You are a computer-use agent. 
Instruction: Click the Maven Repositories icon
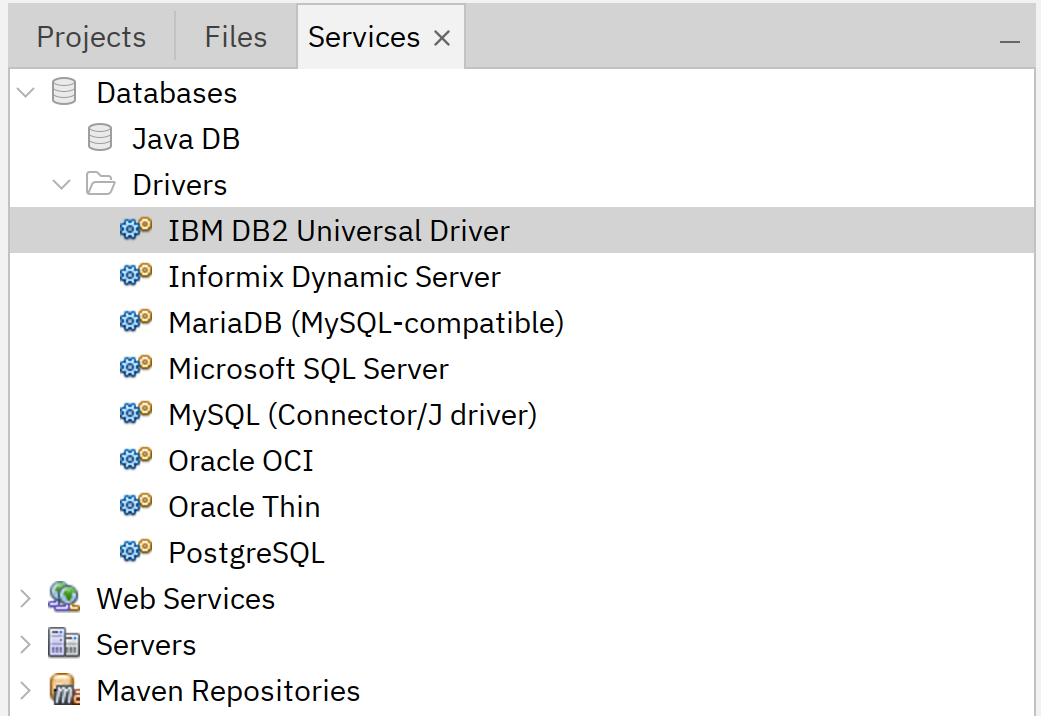(64, 690)
